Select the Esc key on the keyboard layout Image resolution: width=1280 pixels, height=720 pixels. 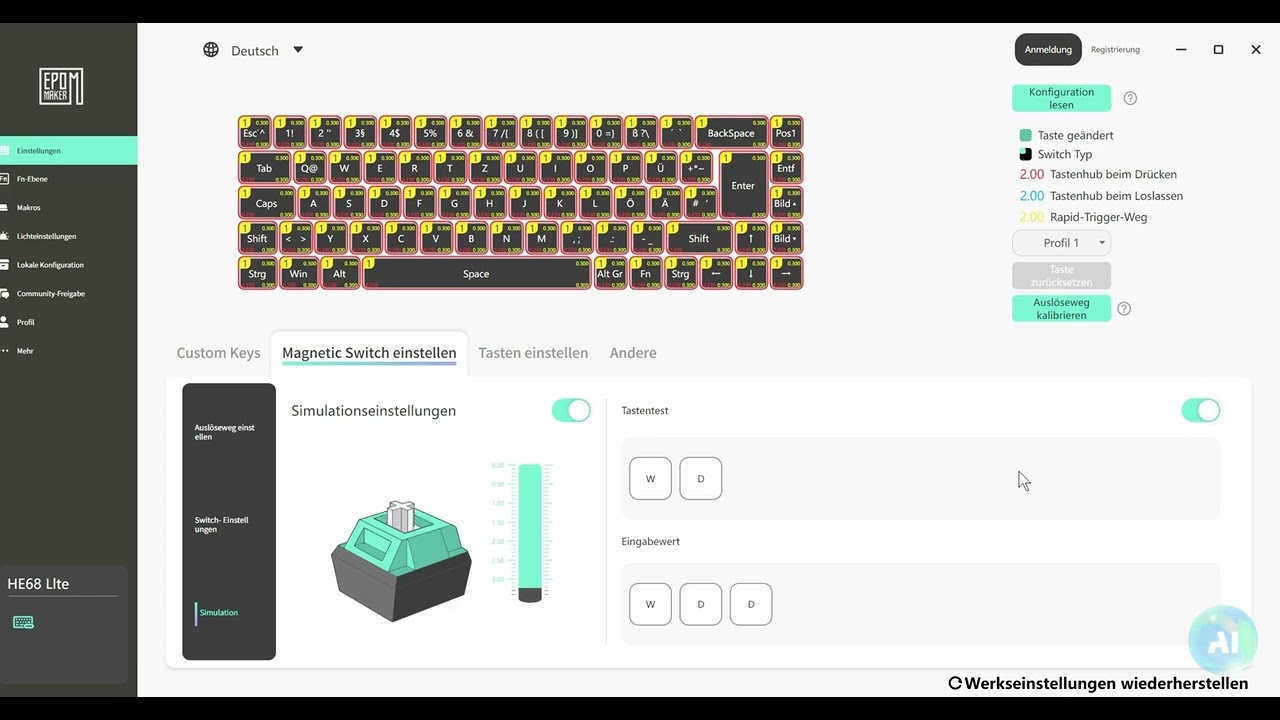coord(254,133)
